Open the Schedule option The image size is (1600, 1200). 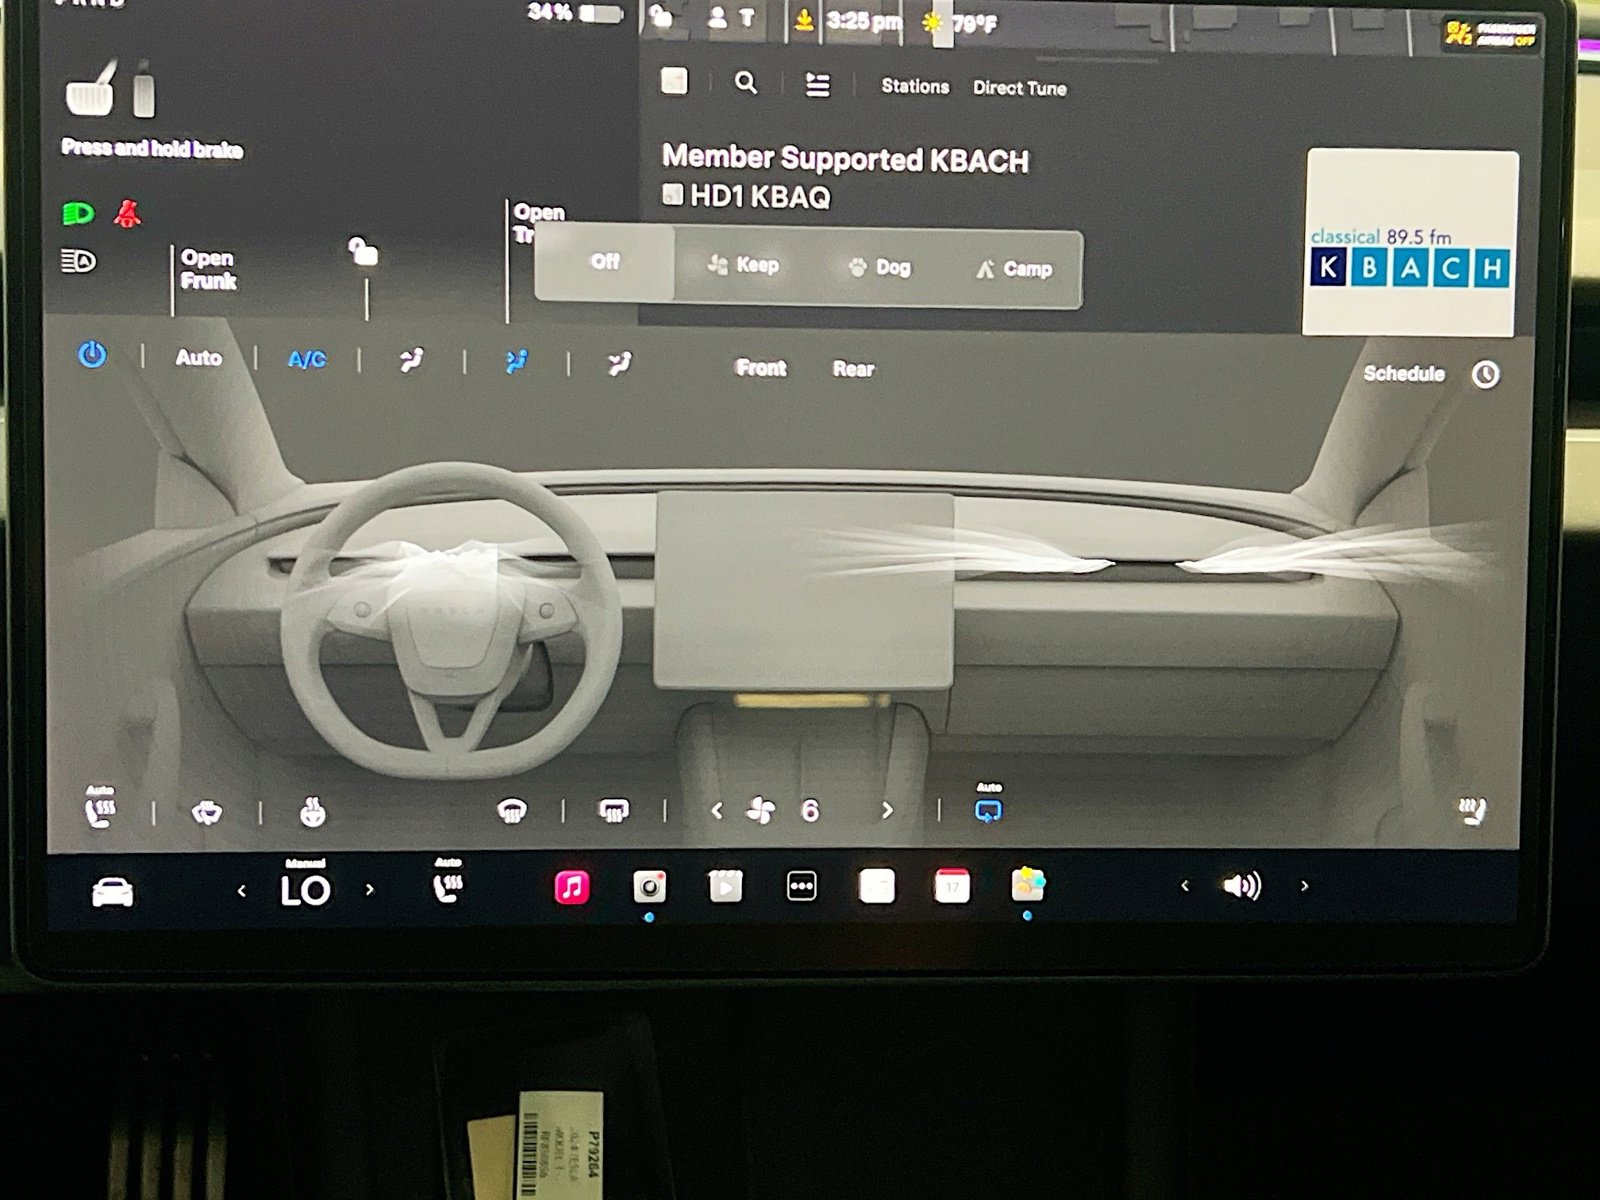click(x=1404, y=373)
